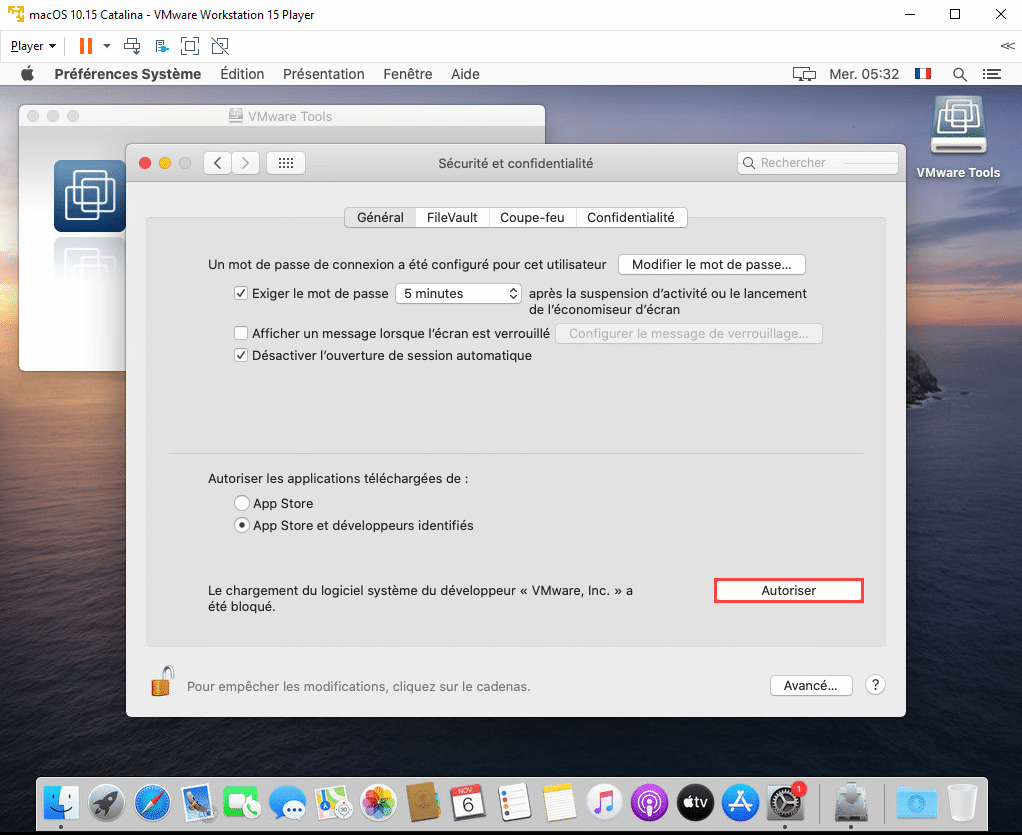Click the help question mark button
Screen dimensions: 1022x835
pos(875,685)
